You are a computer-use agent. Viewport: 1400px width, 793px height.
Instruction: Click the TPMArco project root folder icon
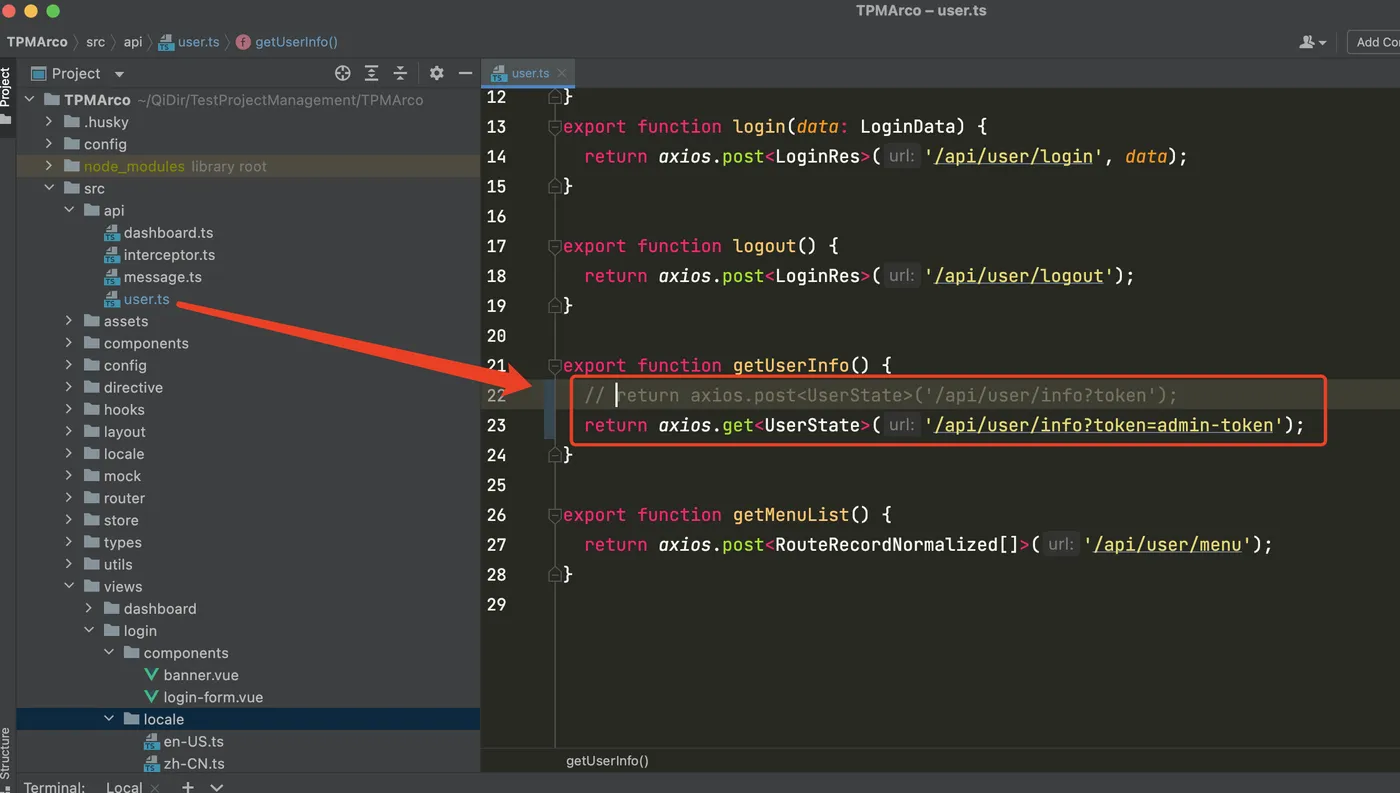tap(52, 100)
